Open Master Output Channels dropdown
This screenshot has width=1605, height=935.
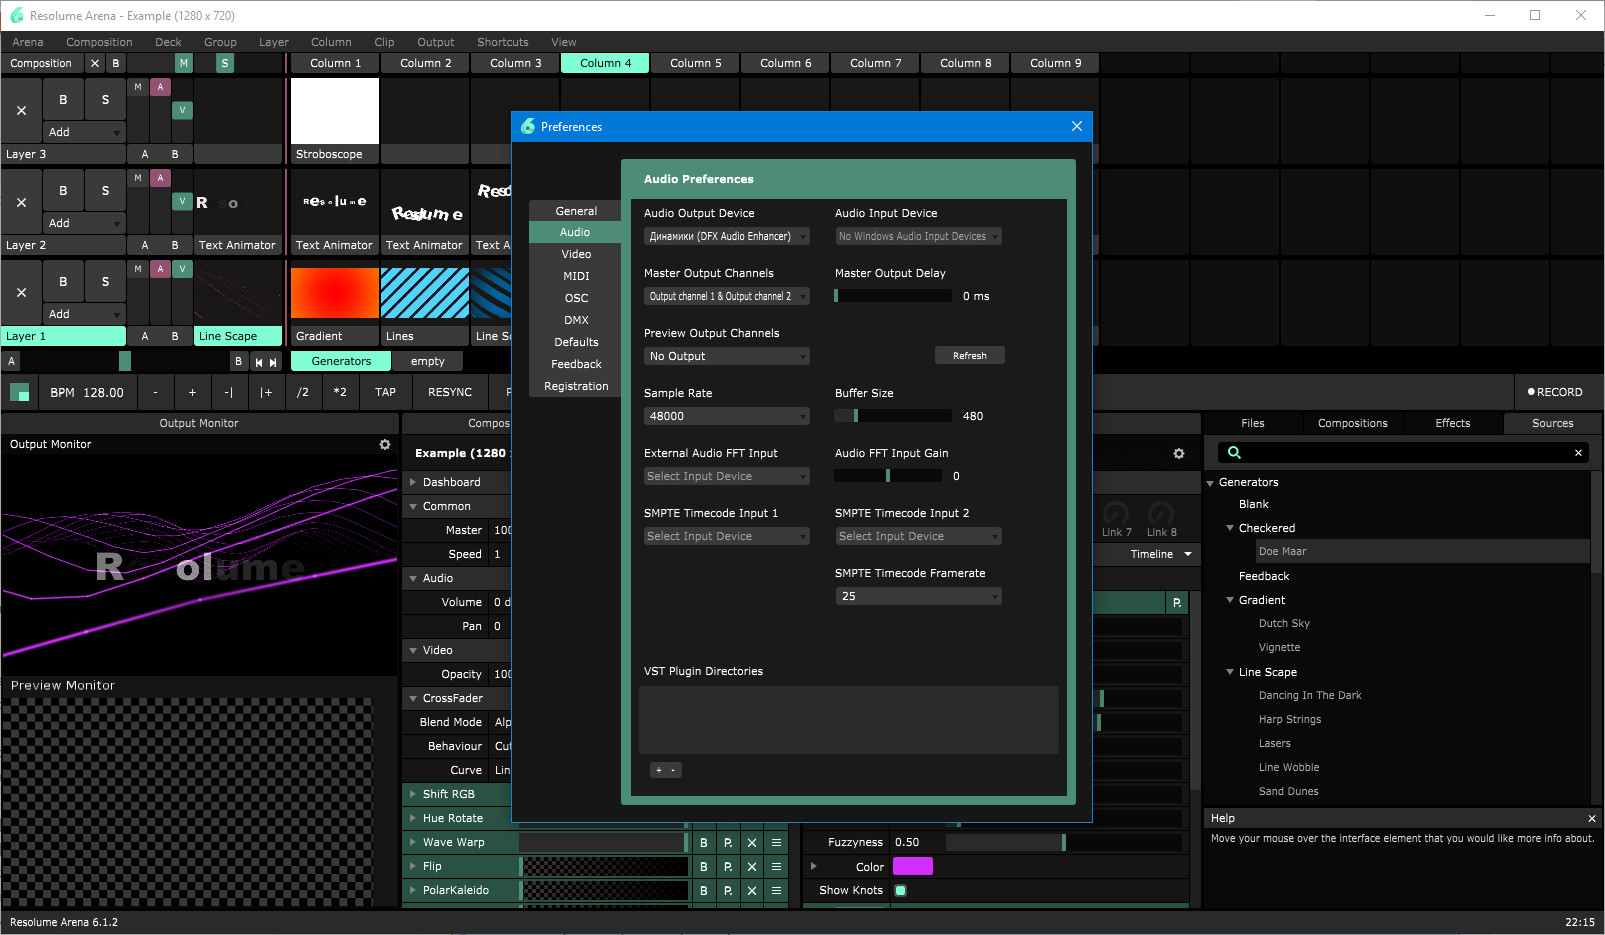coord(726,297)
